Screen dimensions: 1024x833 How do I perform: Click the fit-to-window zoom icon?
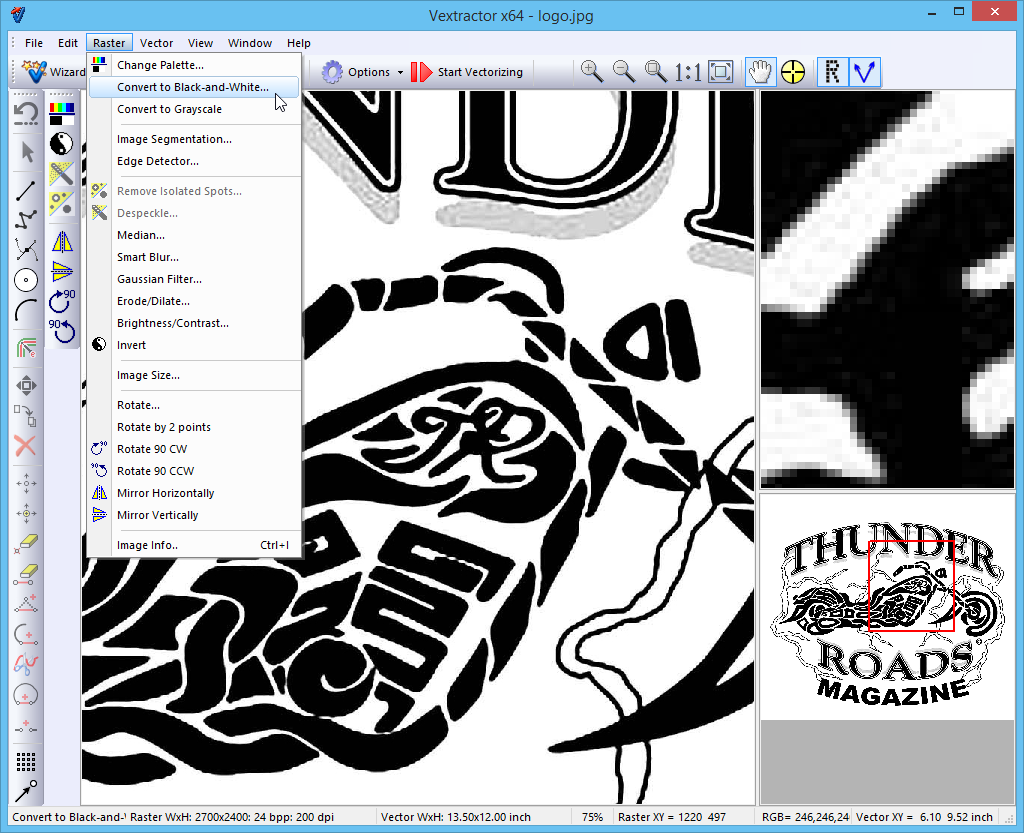coord(720,71)
